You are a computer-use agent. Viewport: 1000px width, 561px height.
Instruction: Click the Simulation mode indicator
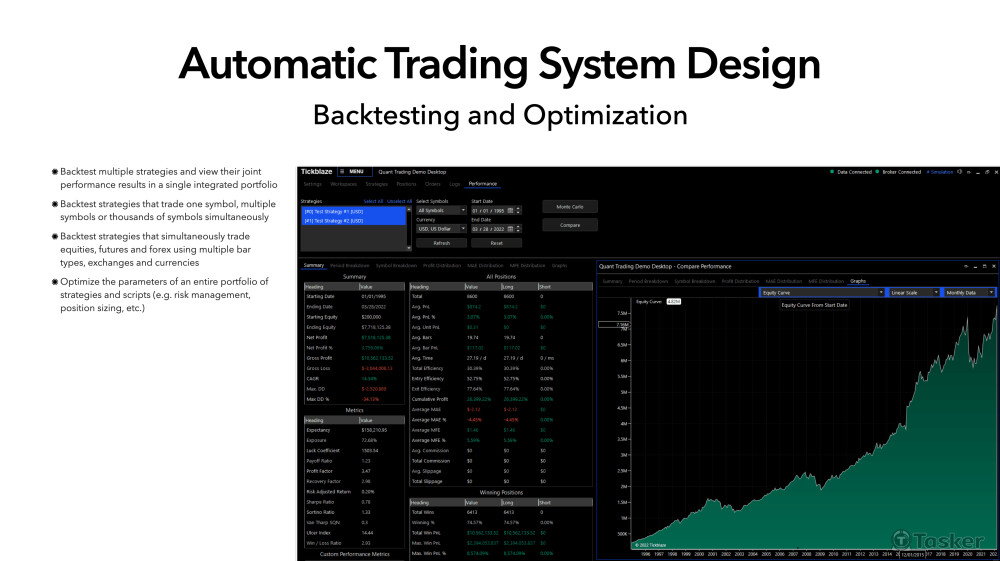(x=940, y=171)
